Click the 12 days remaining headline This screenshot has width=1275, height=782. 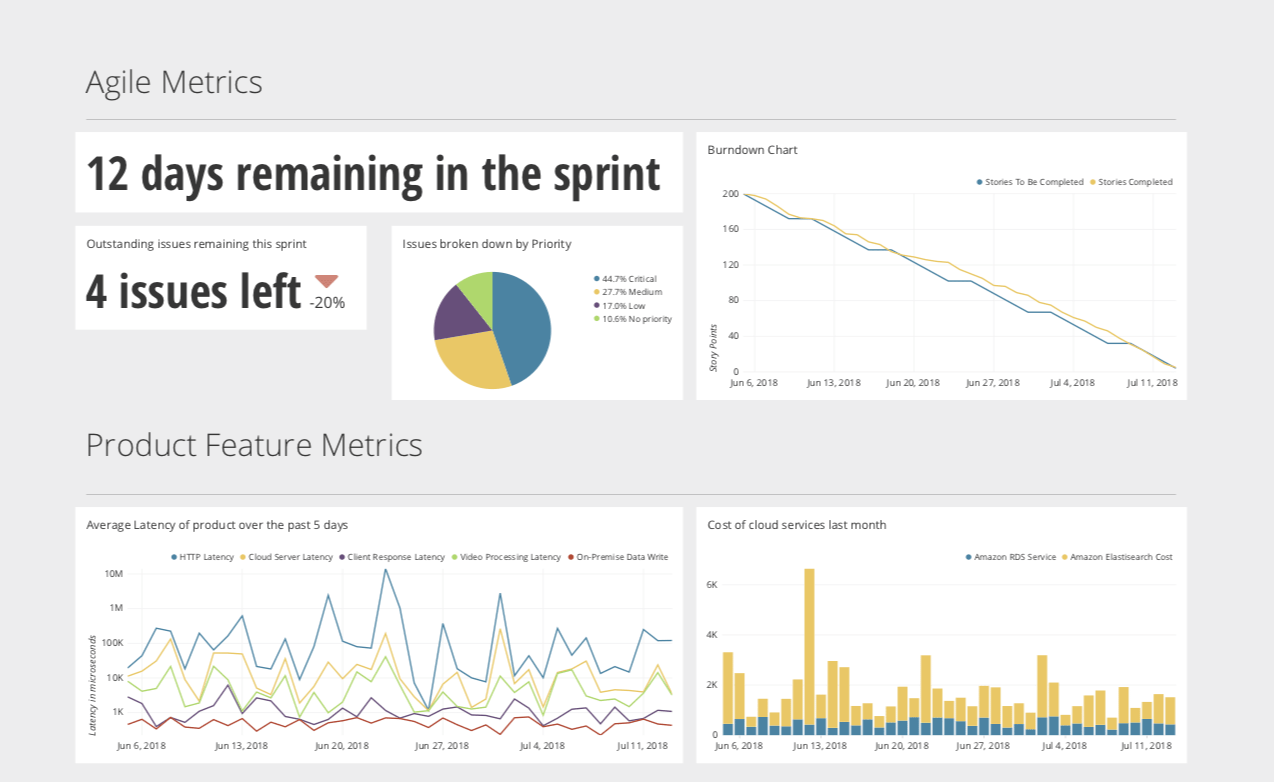click(x=372, y=173)
